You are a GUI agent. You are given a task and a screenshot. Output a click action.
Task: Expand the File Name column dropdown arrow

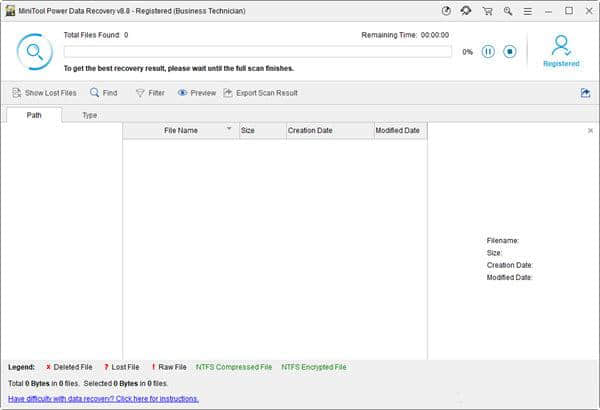(x=229, y=129)
